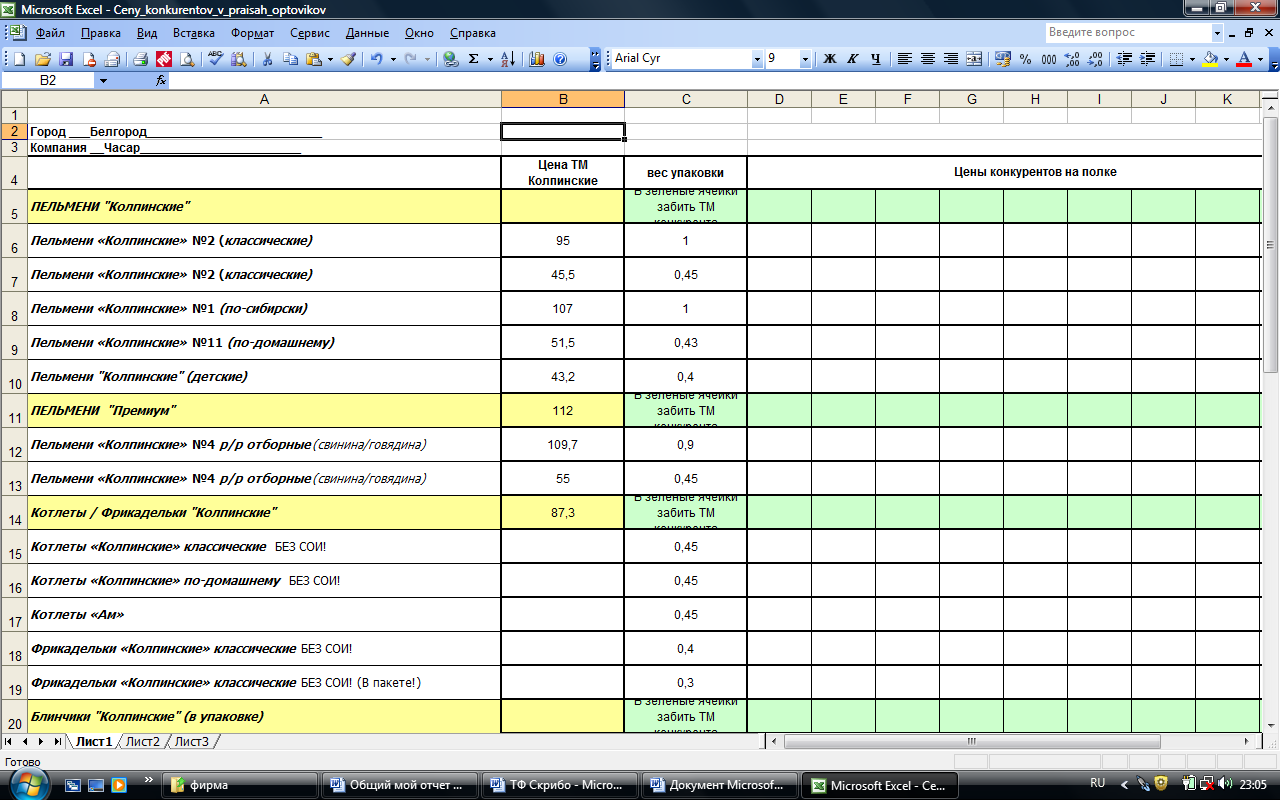1280x800 pixels.
Task: Switch to ТФ Скрибо taskbar window
Action: coord(558,785)
